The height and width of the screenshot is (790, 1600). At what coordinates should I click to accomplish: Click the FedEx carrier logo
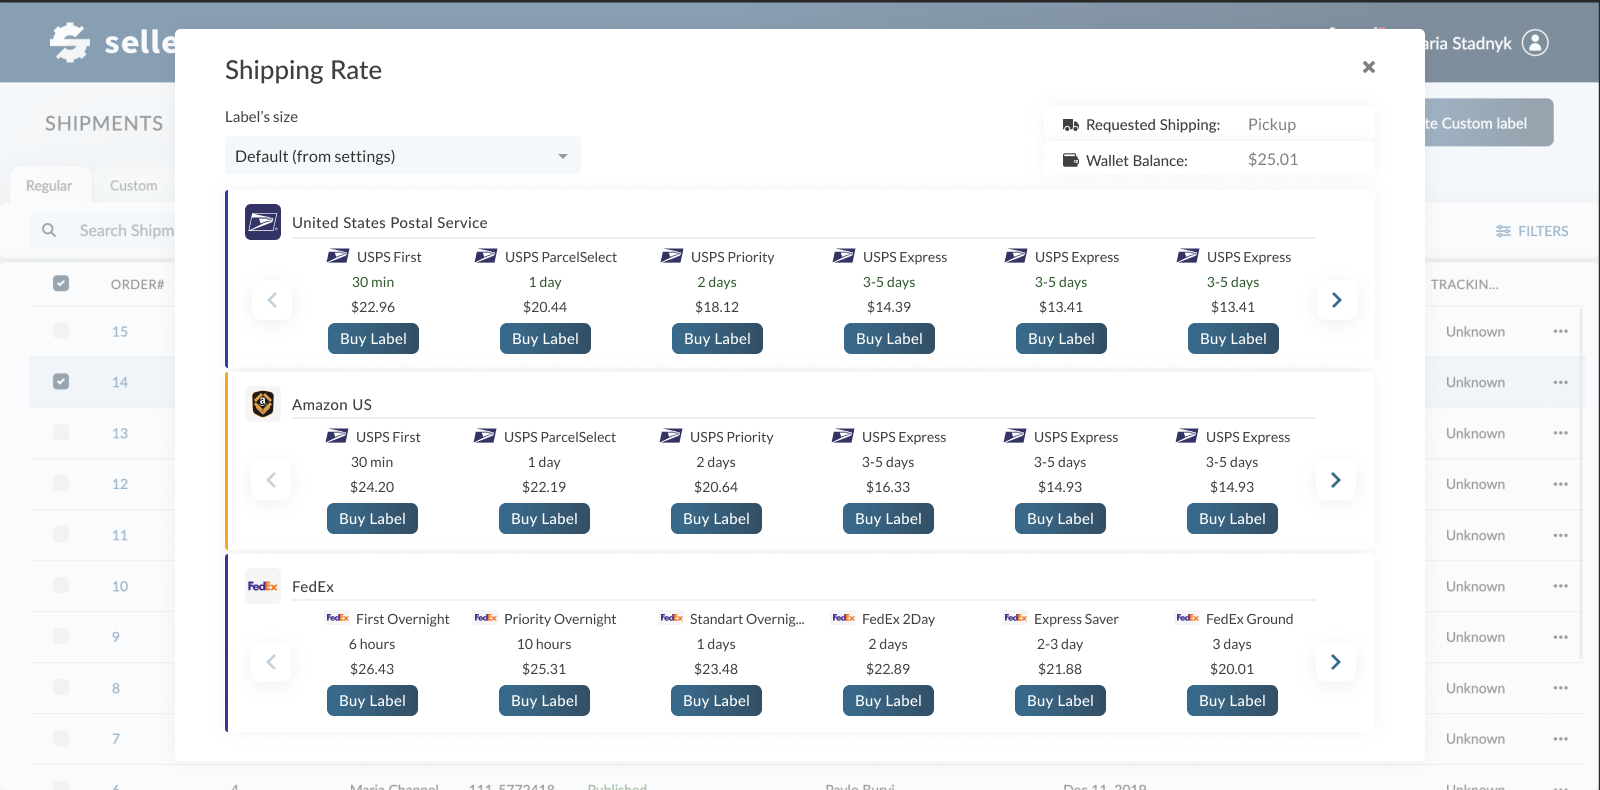[263, 586]
